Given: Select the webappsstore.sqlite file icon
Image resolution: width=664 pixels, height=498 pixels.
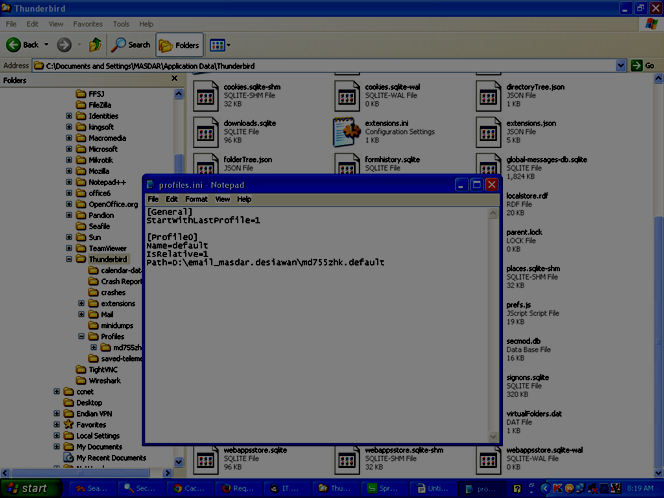Looking at the screenshot, I should click(x=206, y=459).
